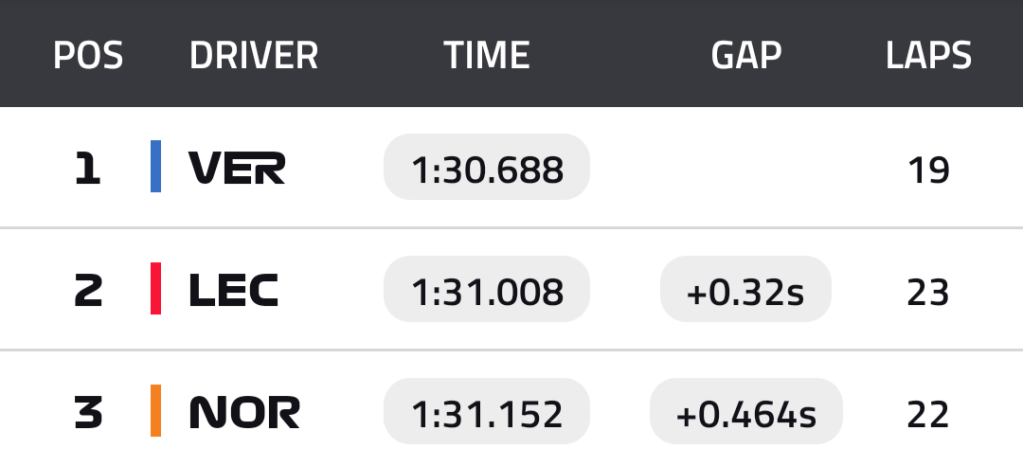Viewport: 1023px width, 466px height.
Task: Click the GAP column header
Action: click(746, 56)
